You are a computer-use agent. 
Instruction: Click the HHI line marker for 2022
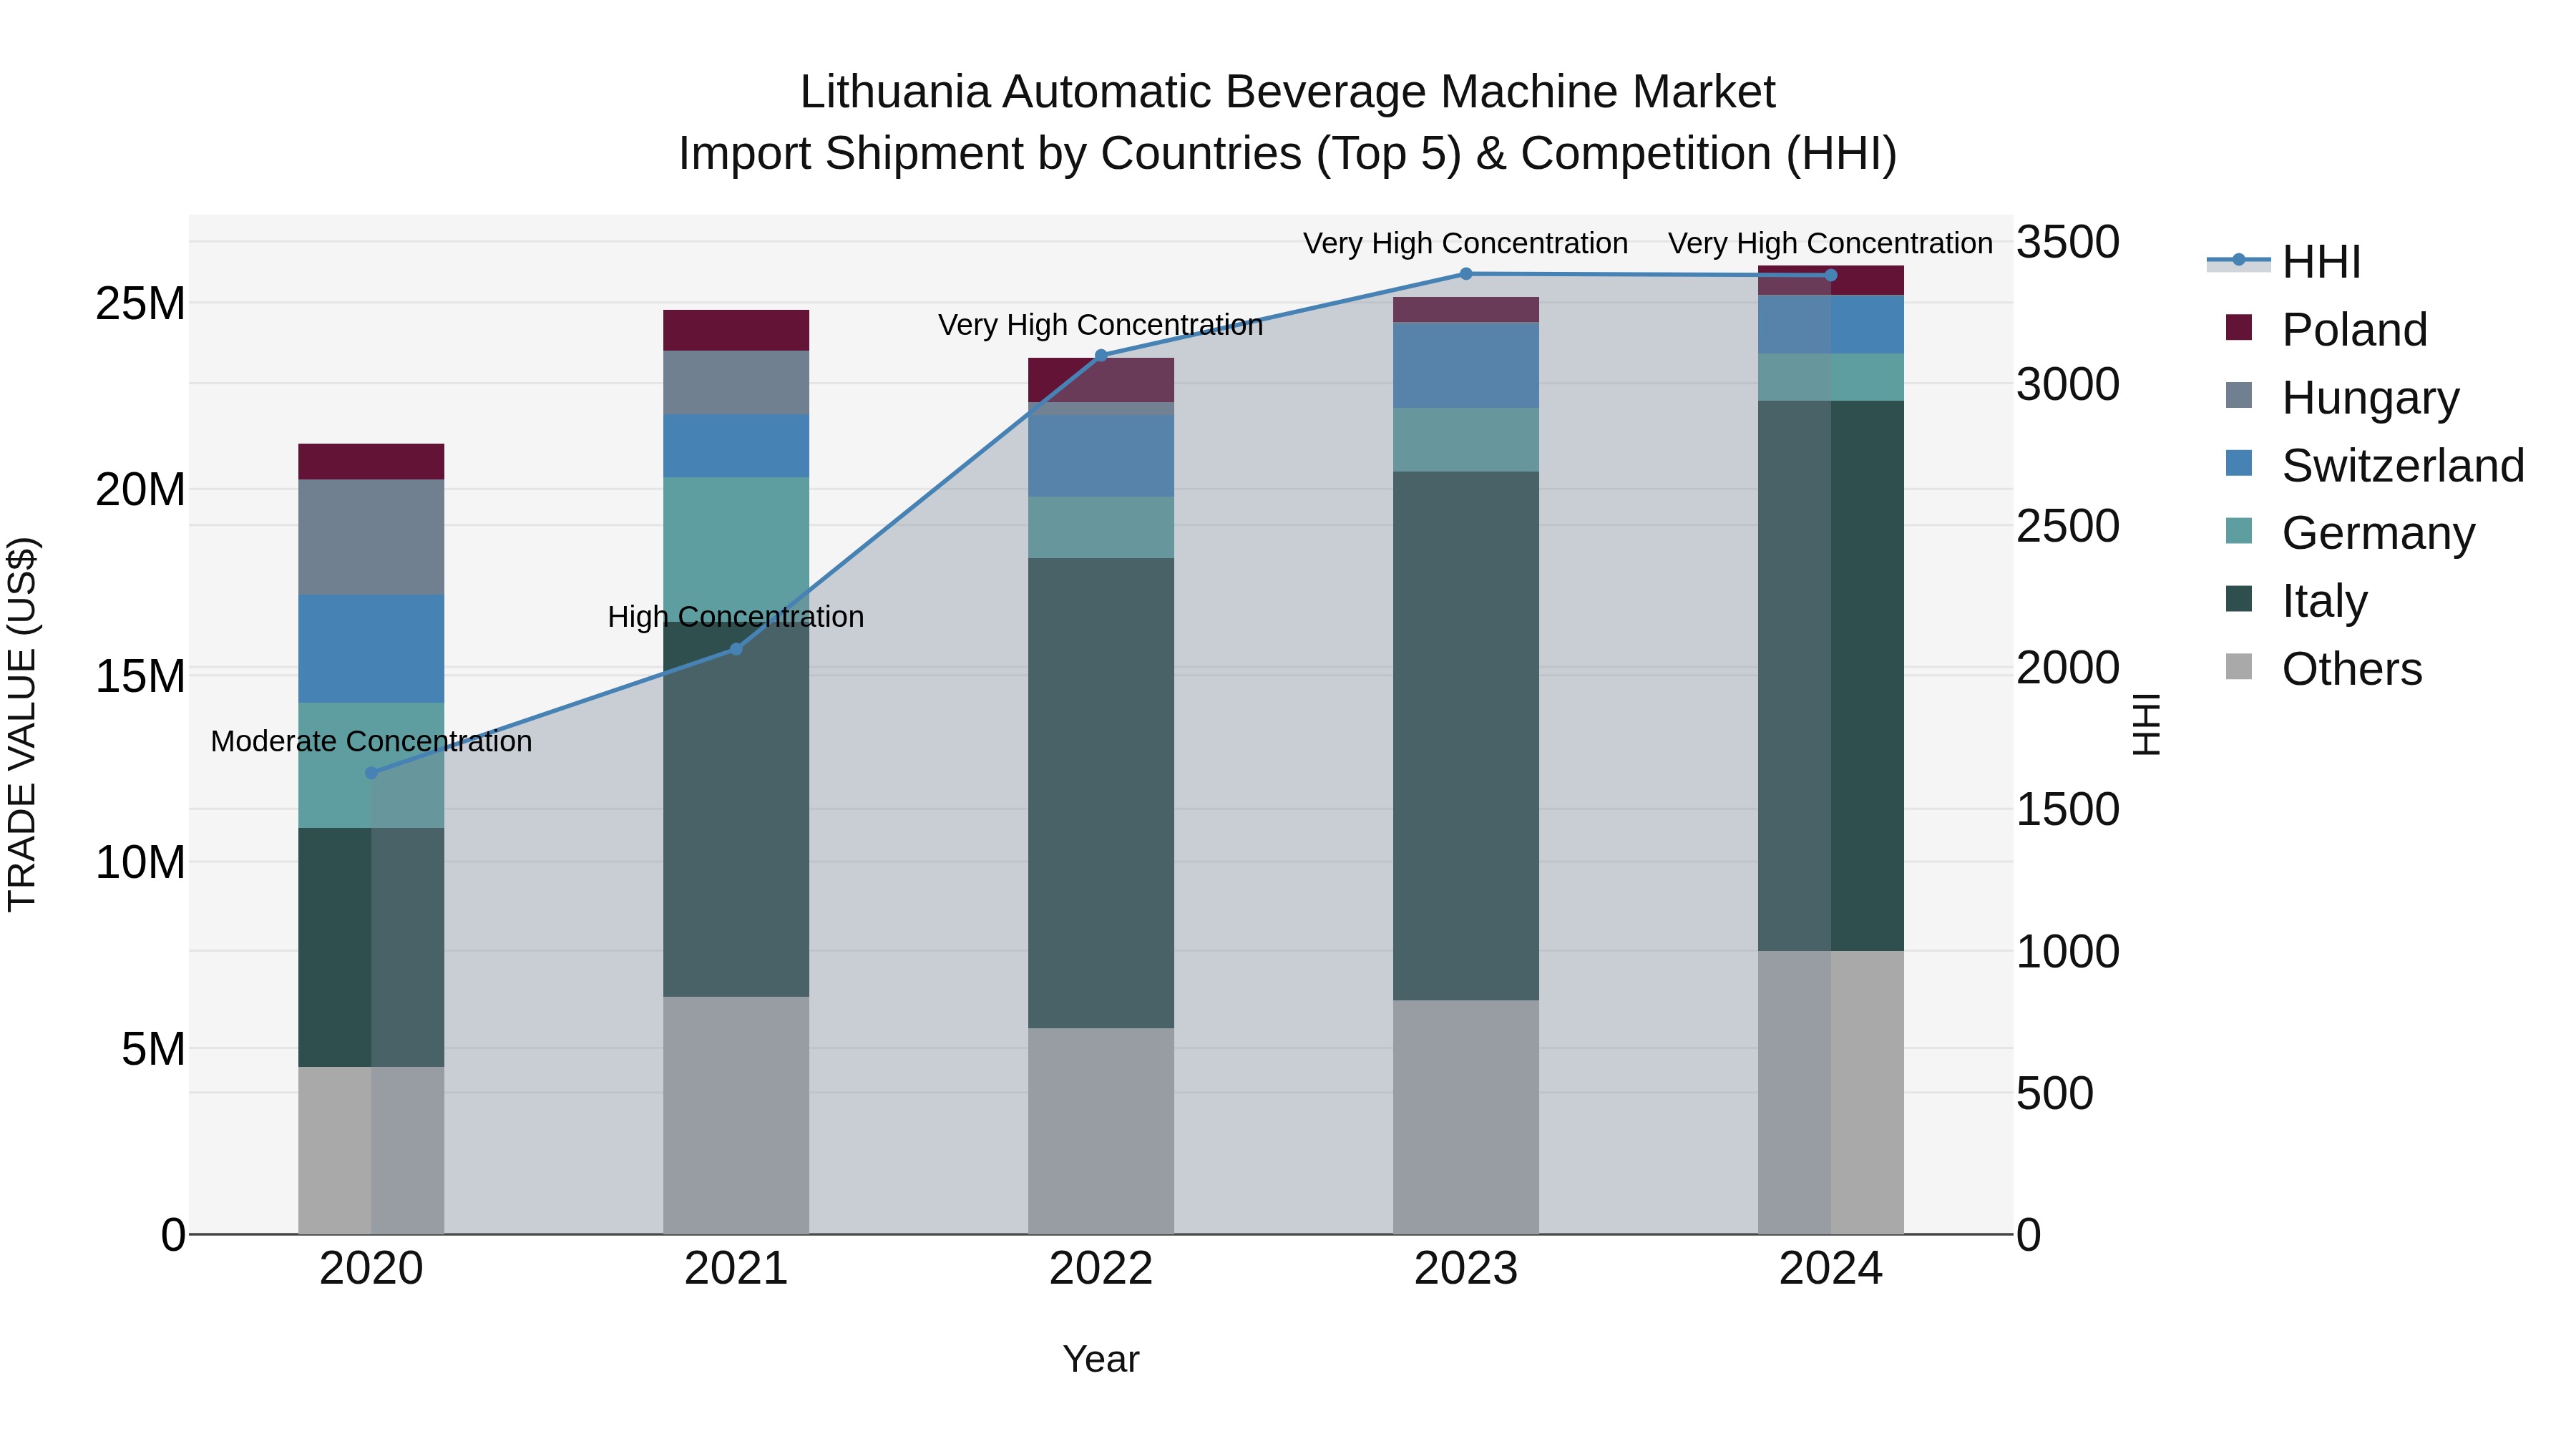click(1101, 355)
